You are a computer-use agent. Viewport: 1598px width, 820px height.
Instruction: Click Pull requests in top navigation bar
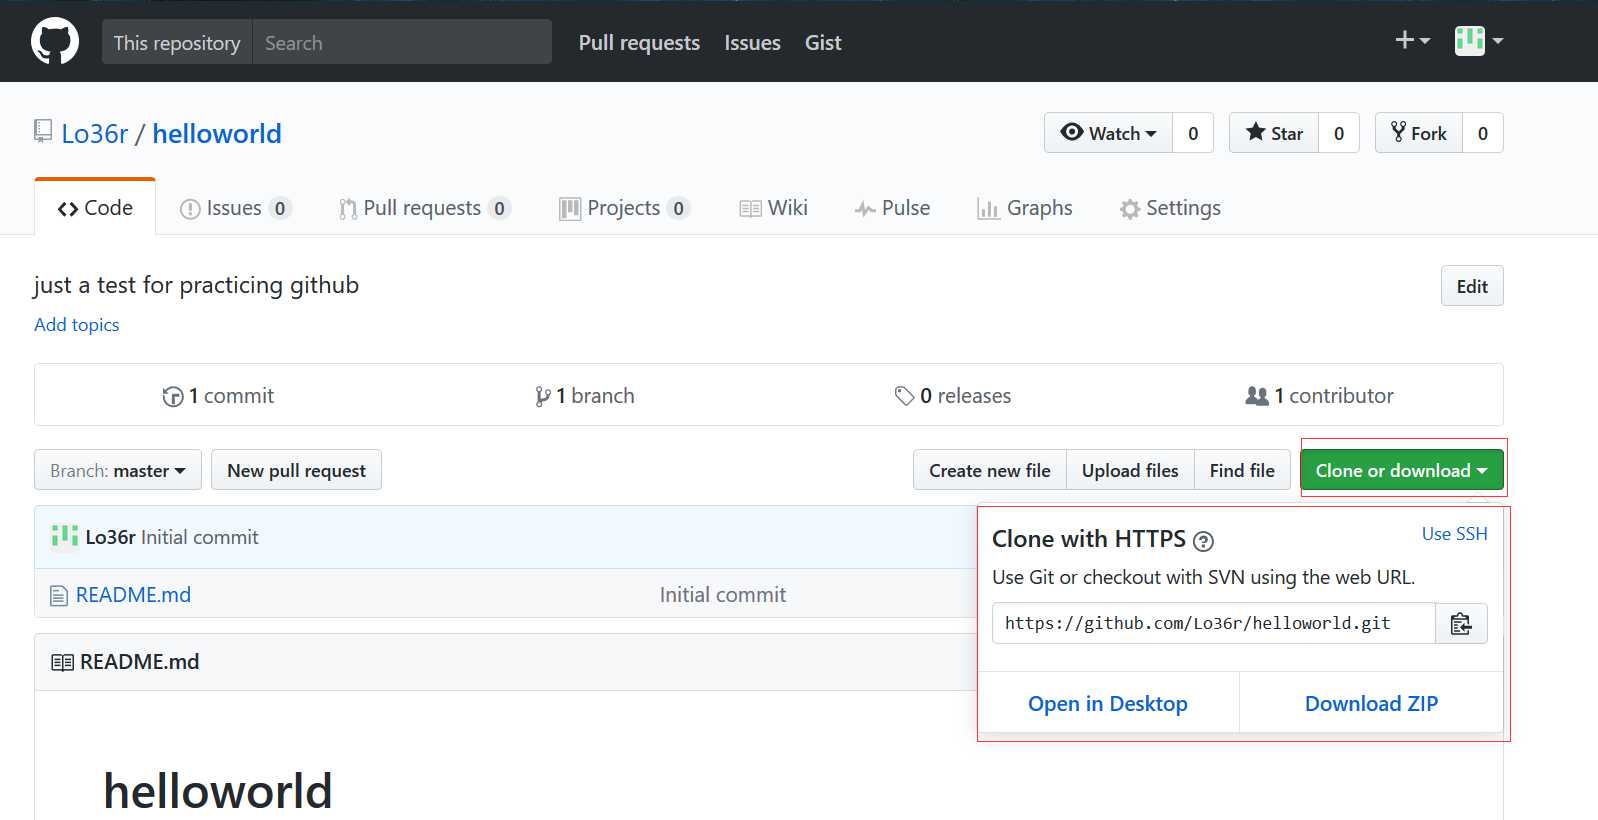point(639,42)
